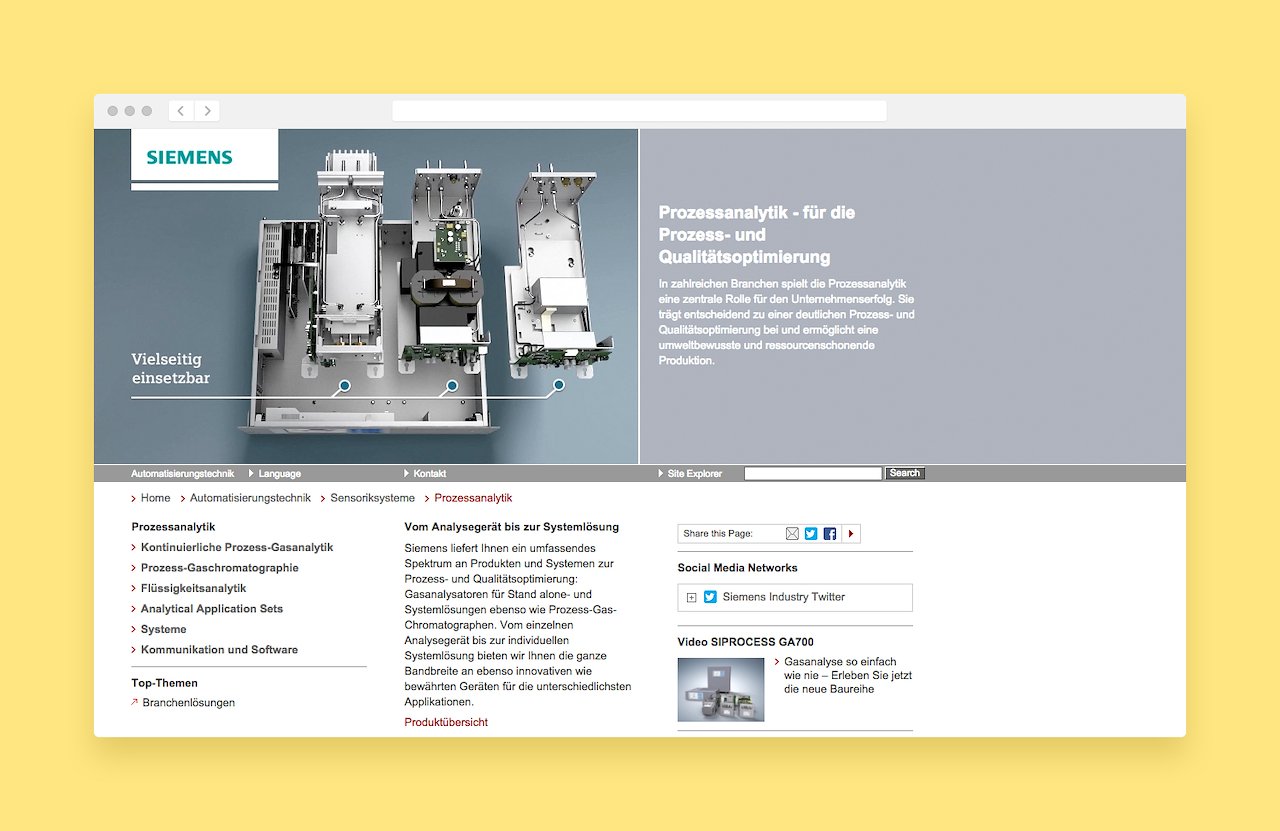Open Prozess-Gaschromatographie in sidebar

219,568
